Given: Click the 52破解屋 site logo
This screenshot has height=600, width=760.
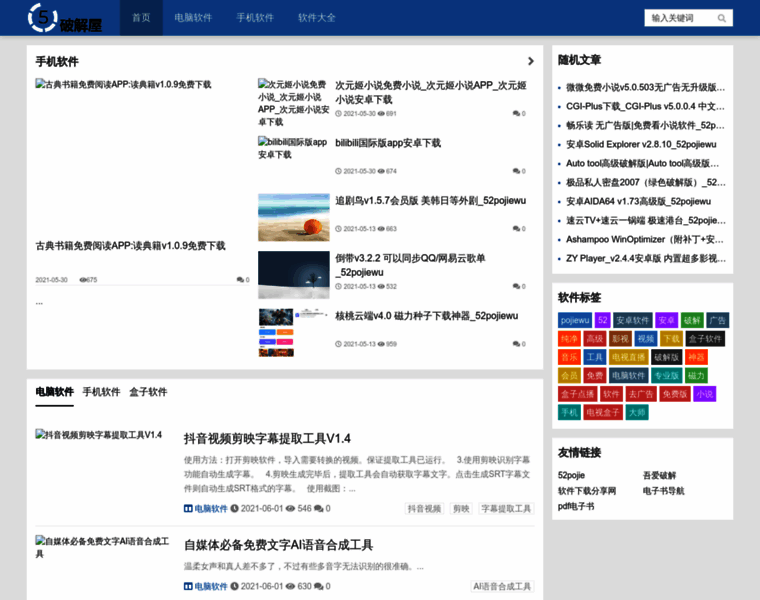Looking at the screenshot, I should [64, 18].
